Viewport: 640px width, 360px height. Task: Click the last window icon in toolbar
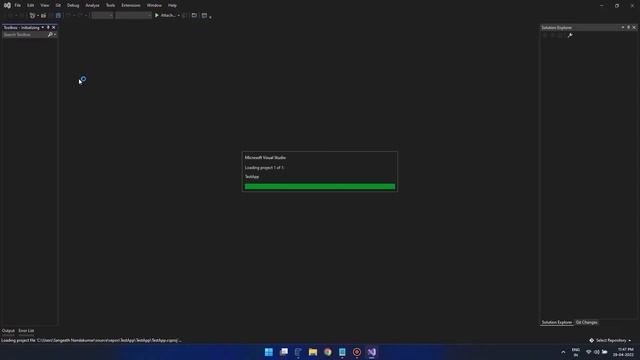pos(204,16)
